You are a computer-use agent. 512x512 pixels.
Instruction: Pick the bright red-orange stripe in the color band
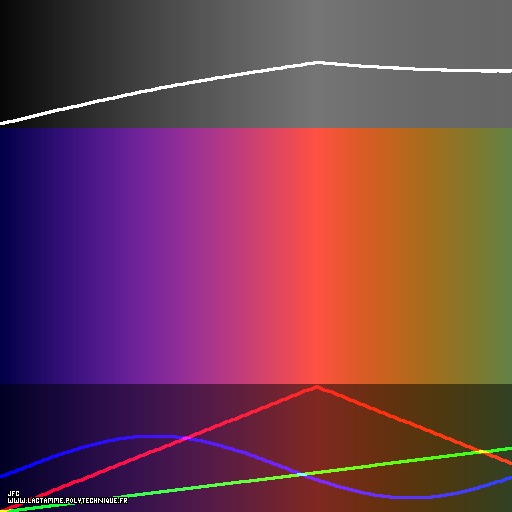318,256
